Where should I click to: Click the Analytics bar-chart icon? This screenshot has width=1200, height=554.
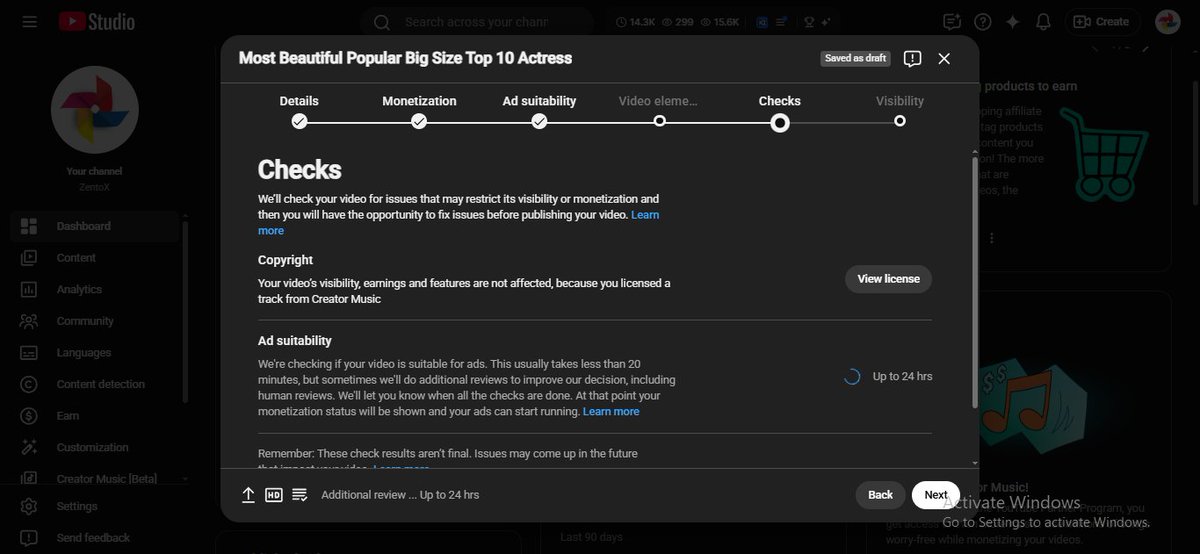[29, 290]
